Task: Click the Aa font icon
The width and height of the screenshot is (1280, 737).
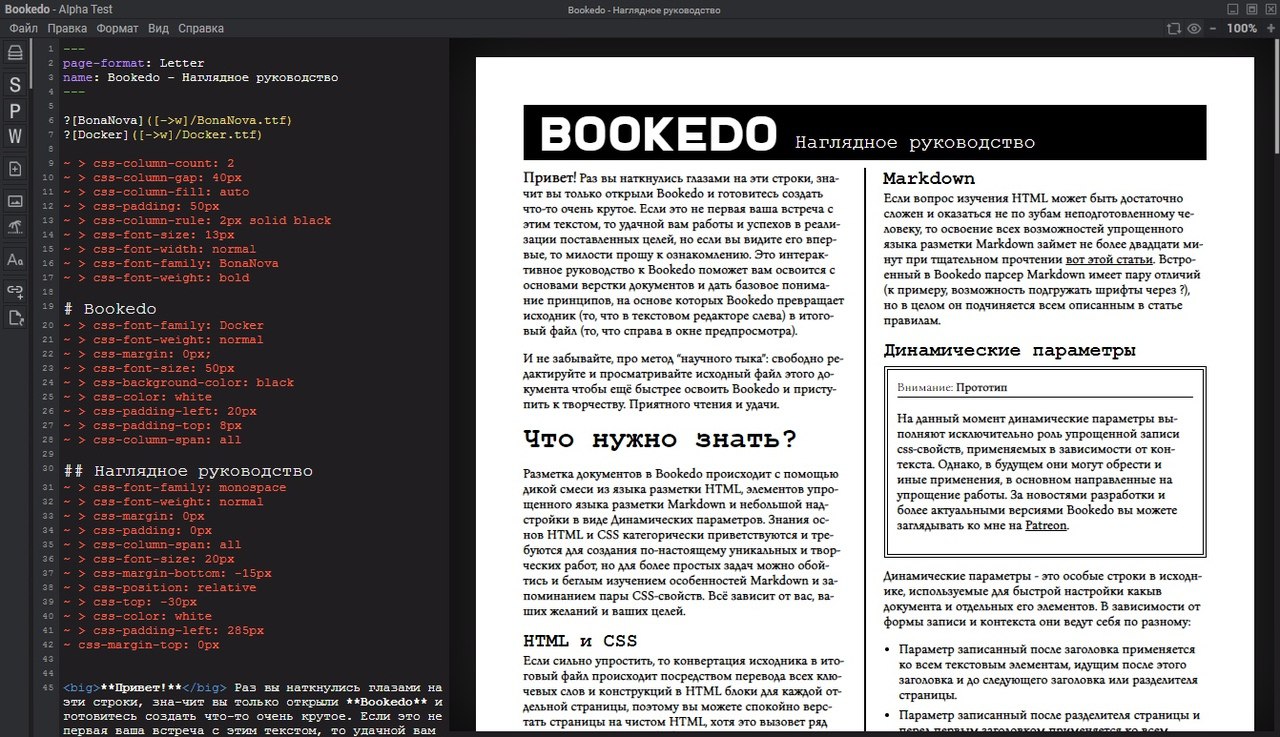Action: click(x=15, y=260)
